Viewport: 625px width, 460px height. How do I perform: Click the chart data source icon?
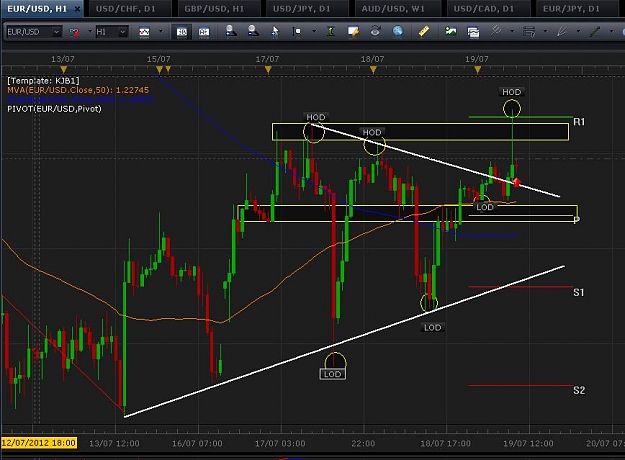74,32
